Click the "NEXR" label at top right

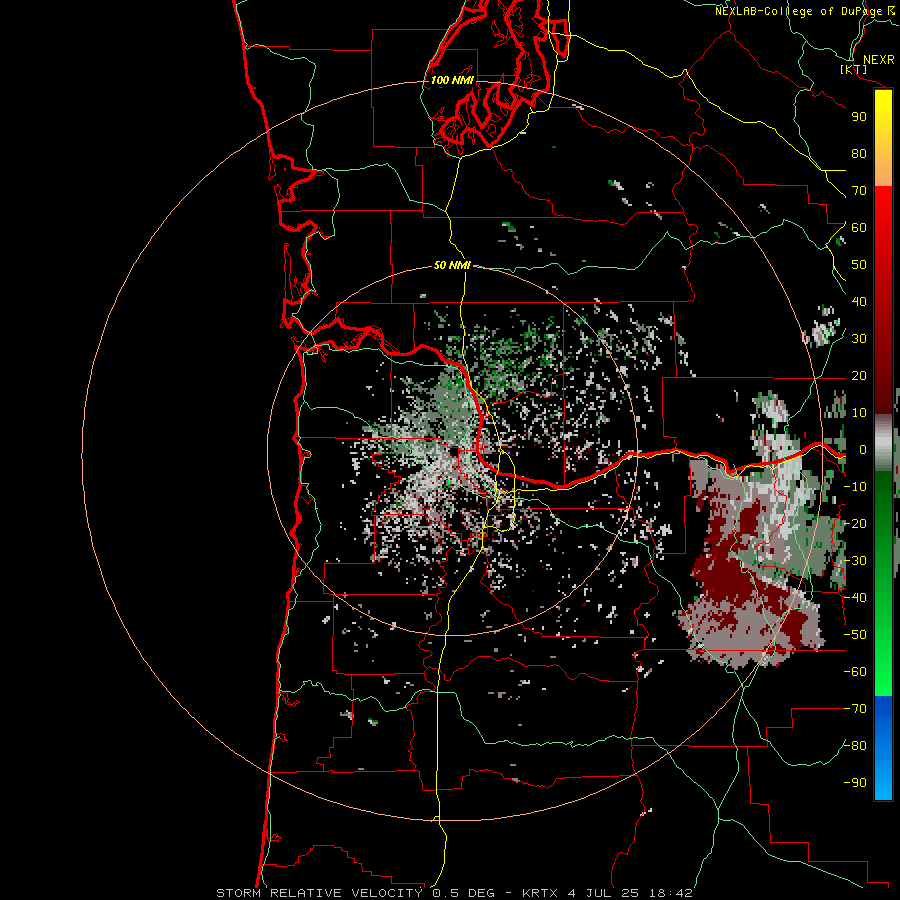pos(878,60)
